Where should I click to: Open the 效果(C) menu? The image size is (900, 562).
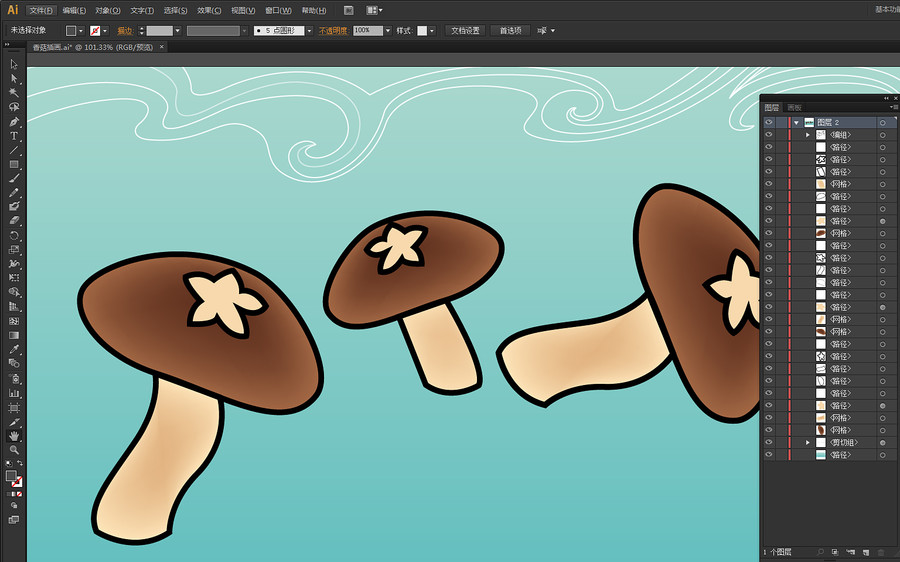click(209, 10)
